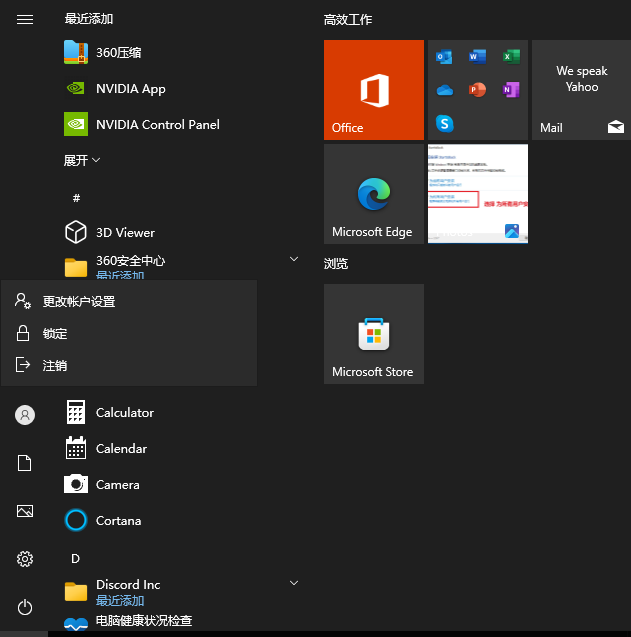Select 注销 to sign out

129,365
